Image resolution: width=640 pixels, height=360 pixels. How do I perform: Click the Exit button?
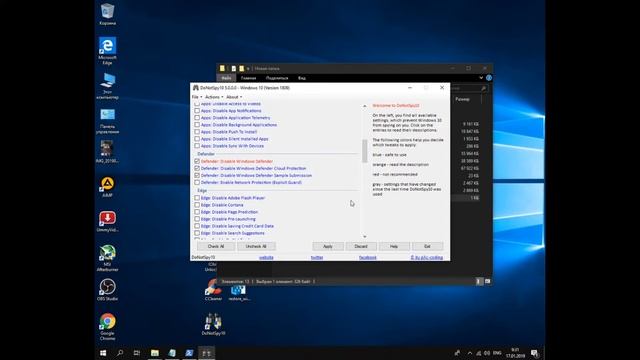point(427,246)
